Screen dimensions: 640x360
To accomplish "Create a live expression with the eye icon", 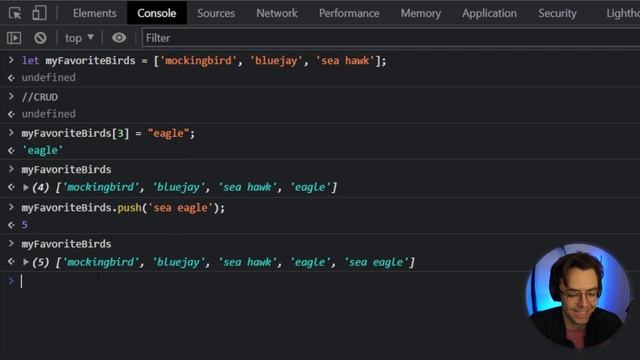I will coord(119,38).
